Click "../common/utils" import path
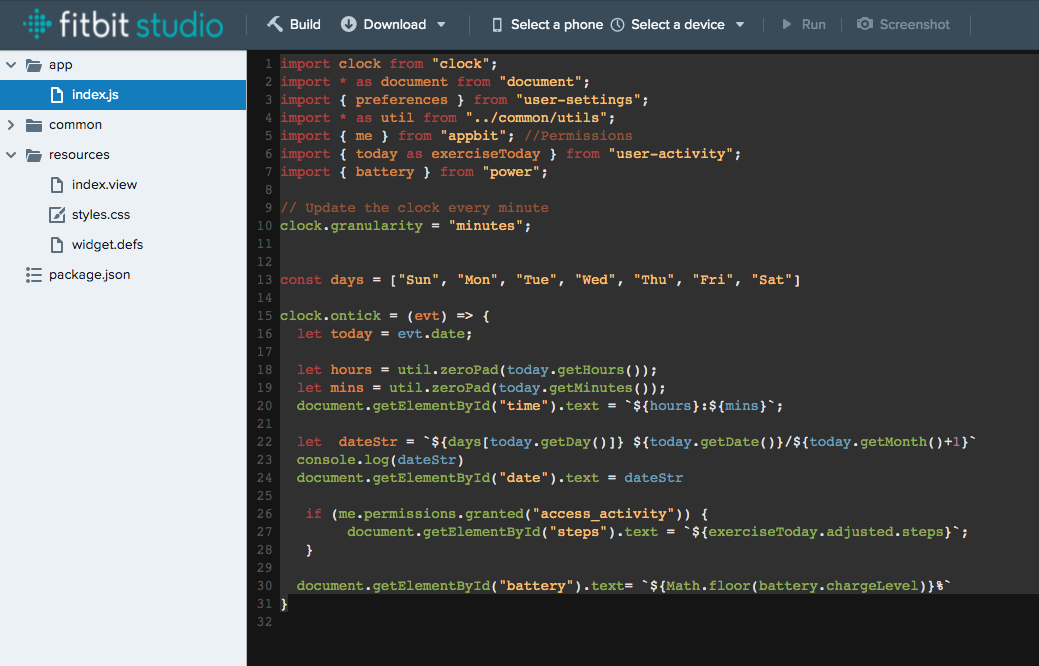The width and height of the screenshot is (1039, 666). pyautogui.click(x=536, y=118)
